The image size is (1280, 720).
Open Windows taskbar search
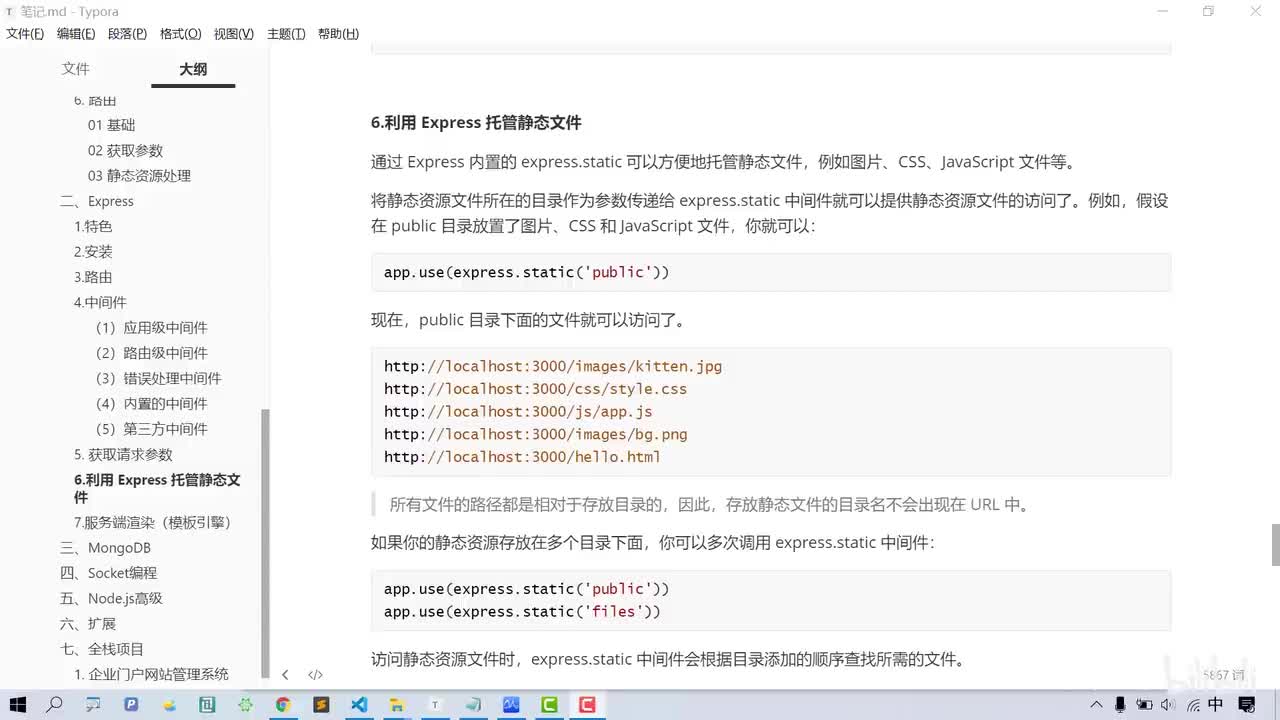55,705
